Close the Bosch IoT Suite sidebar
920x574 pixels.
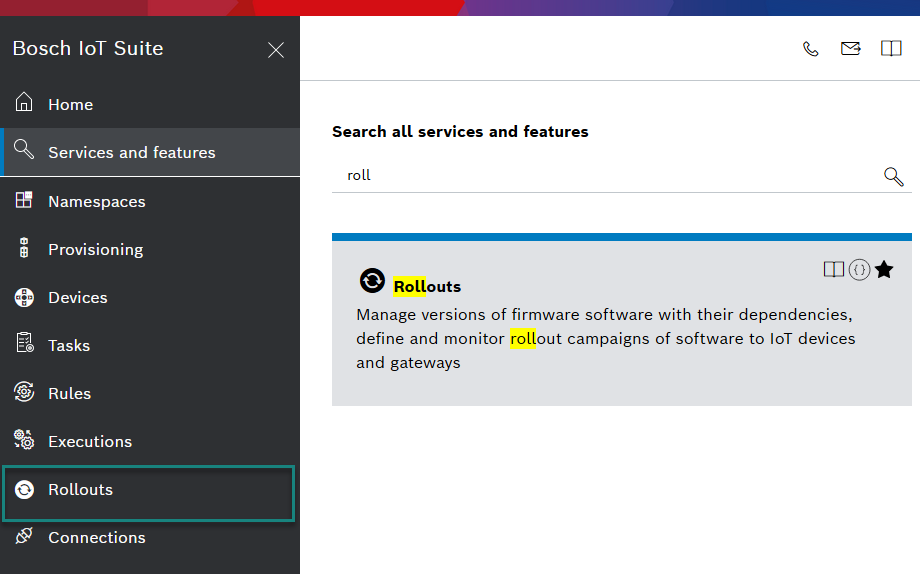pos(276,50)
